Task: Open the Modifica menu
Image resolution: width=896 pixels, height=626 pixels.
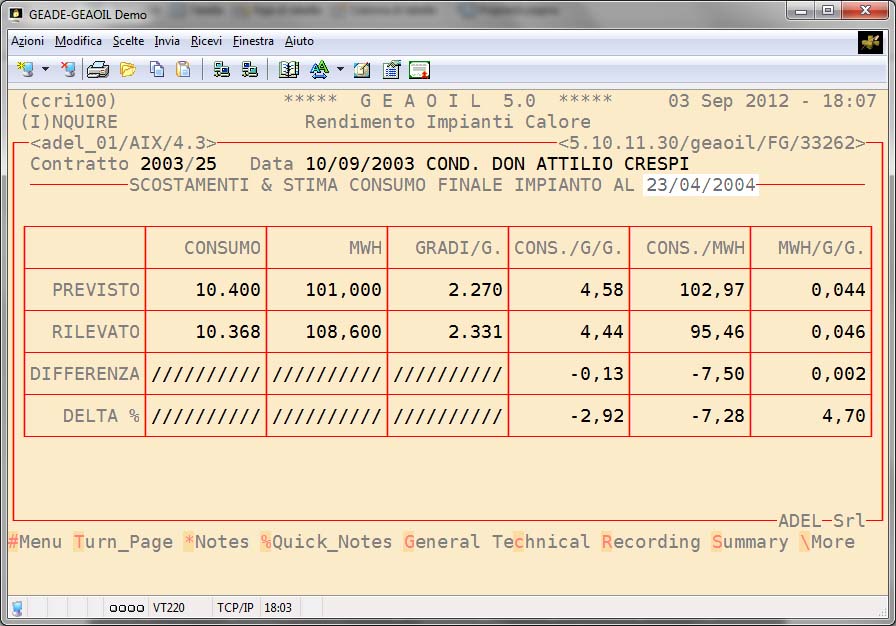Action: tap(78, 41)
